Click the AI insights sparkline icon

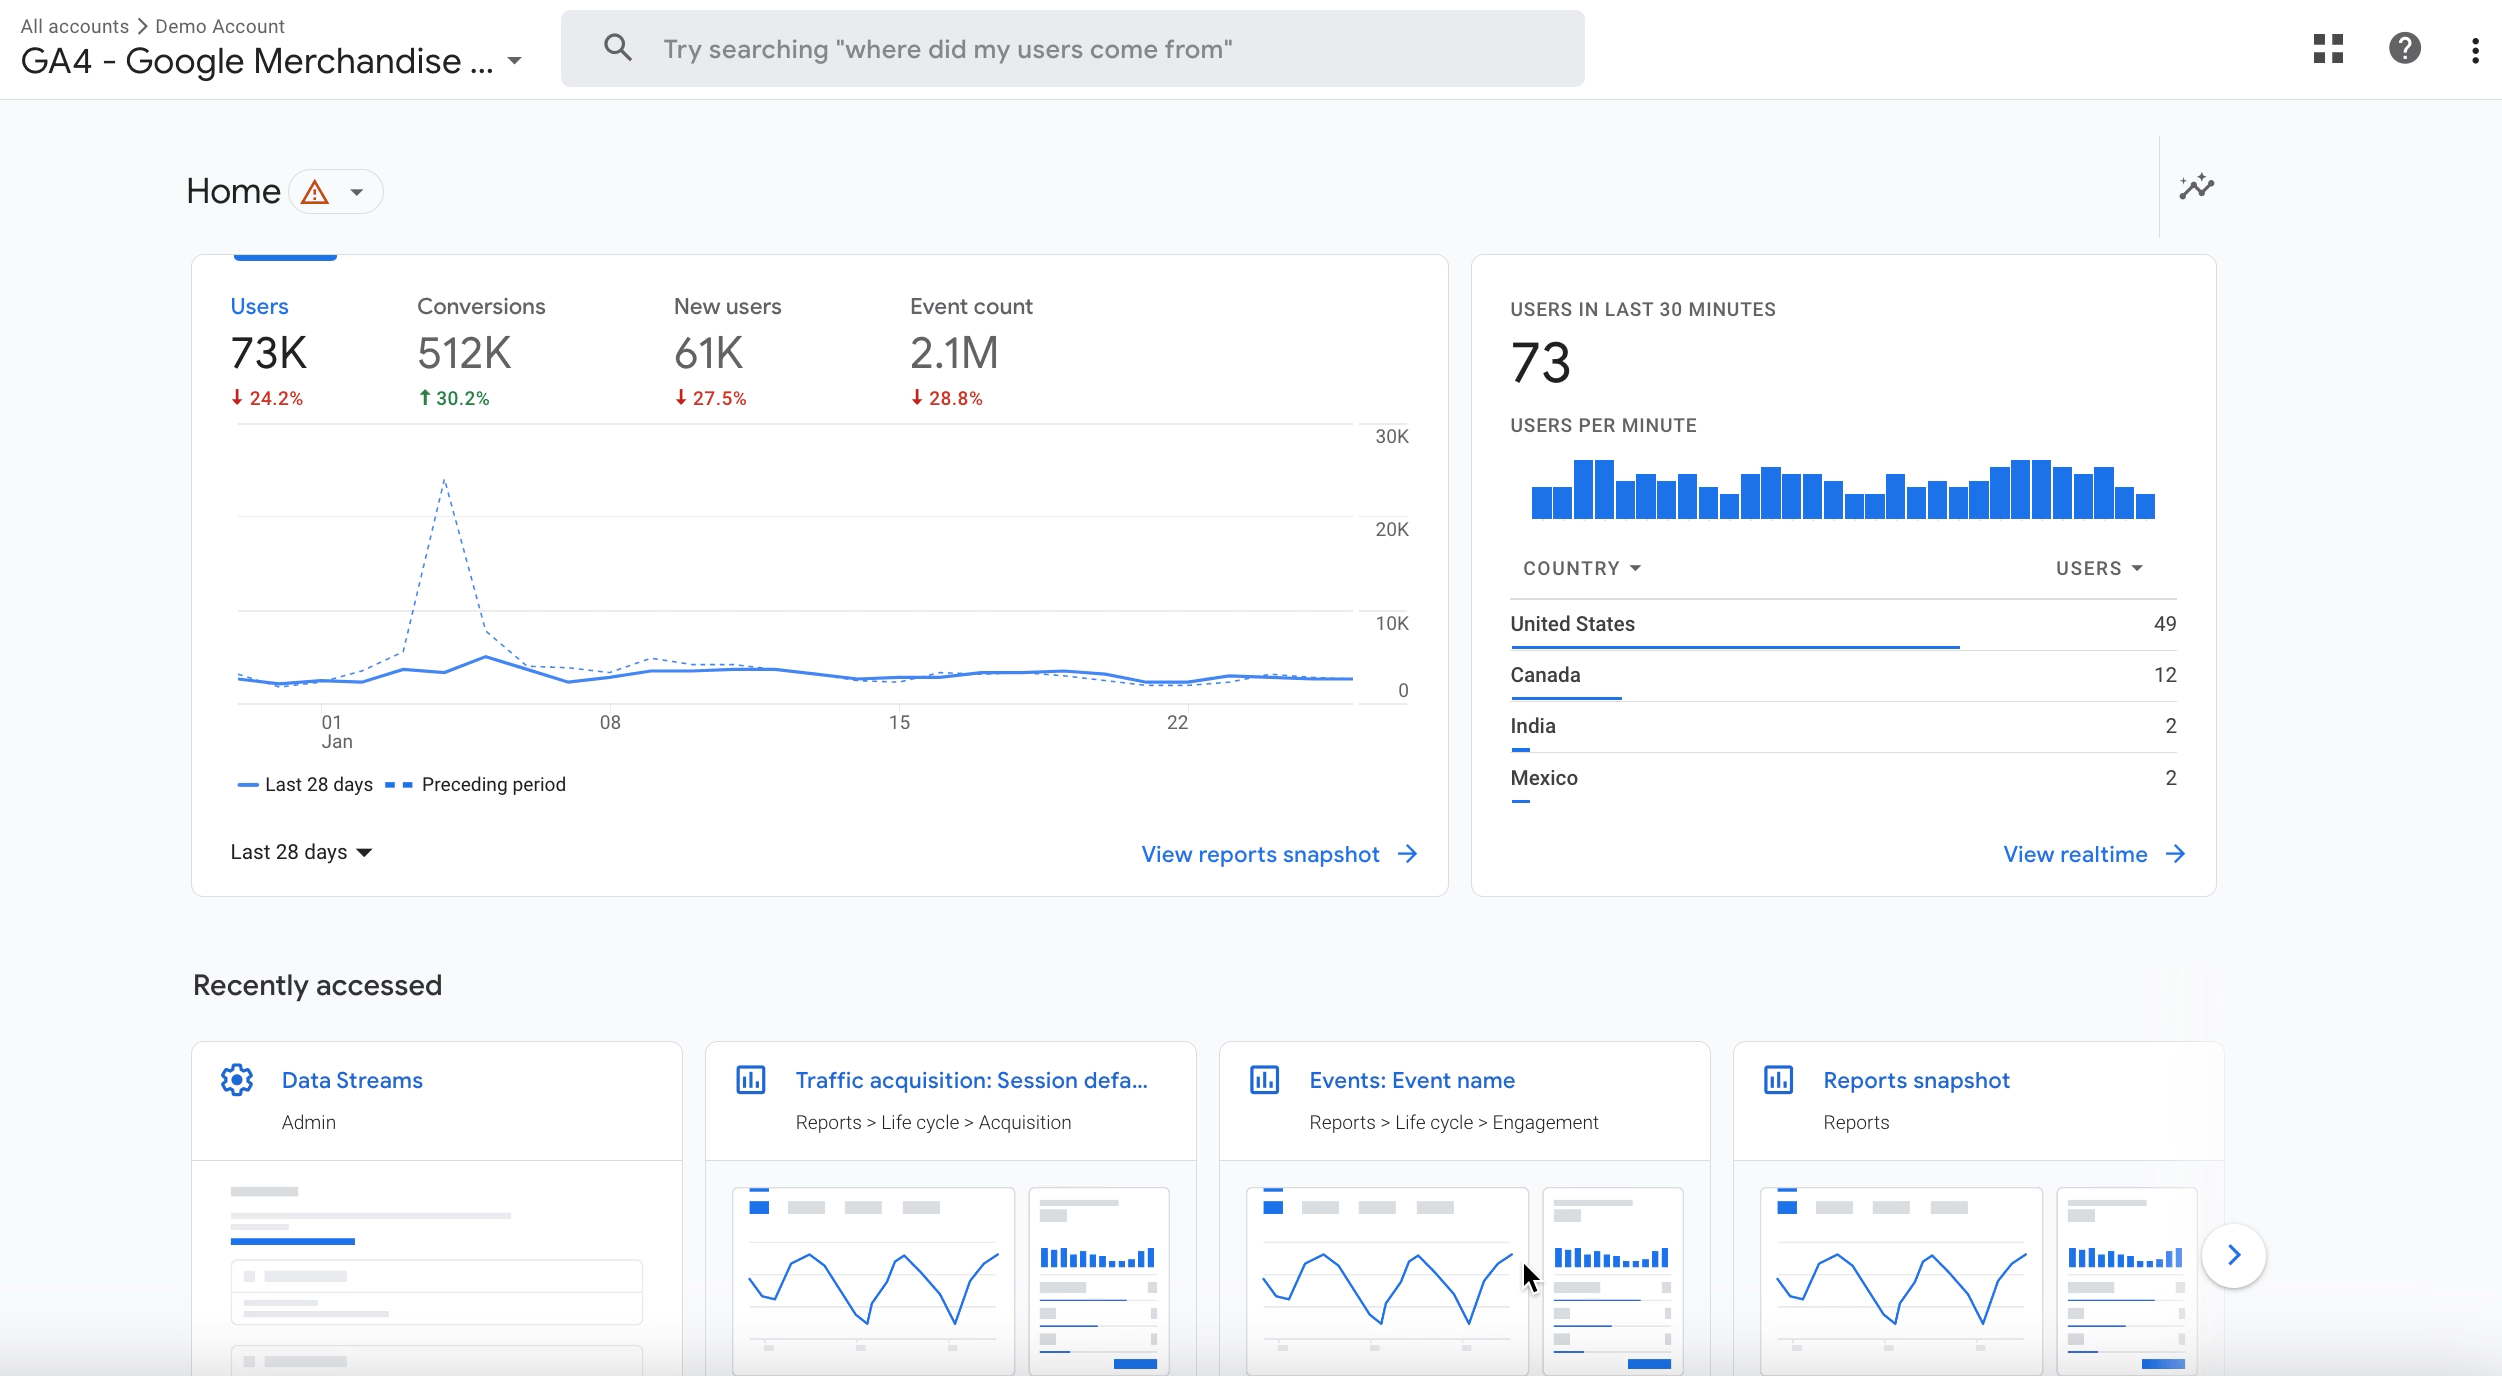coord(2197,188)
